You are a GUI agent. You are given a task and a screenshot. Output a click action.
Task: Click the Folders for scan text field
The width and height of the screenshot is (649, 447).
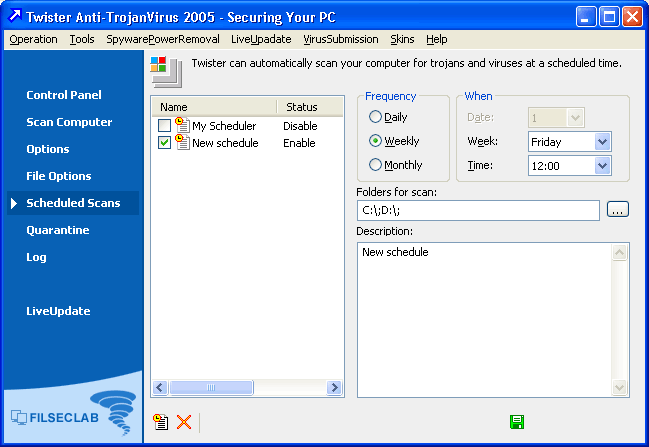(476, 210)
